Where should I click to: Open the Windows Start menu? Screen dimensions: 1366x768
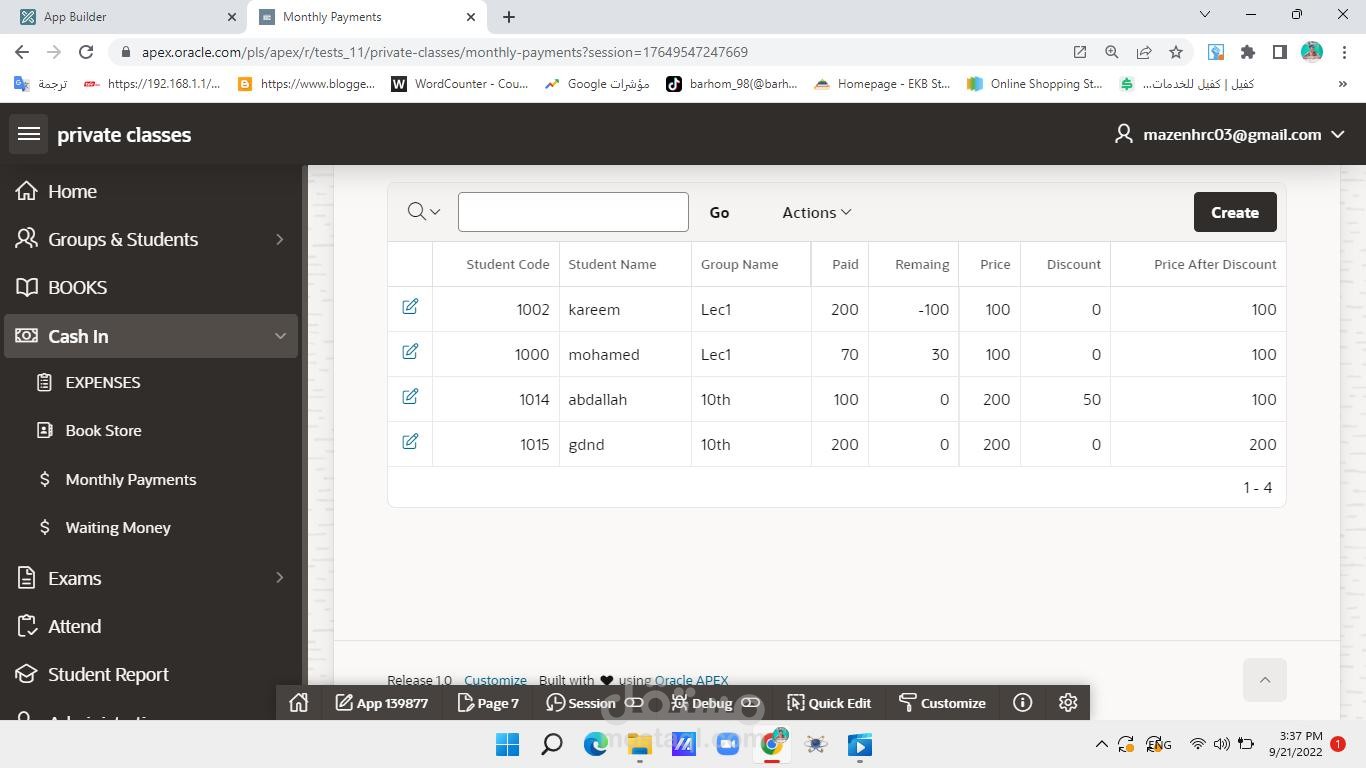[x=507, y=744]
